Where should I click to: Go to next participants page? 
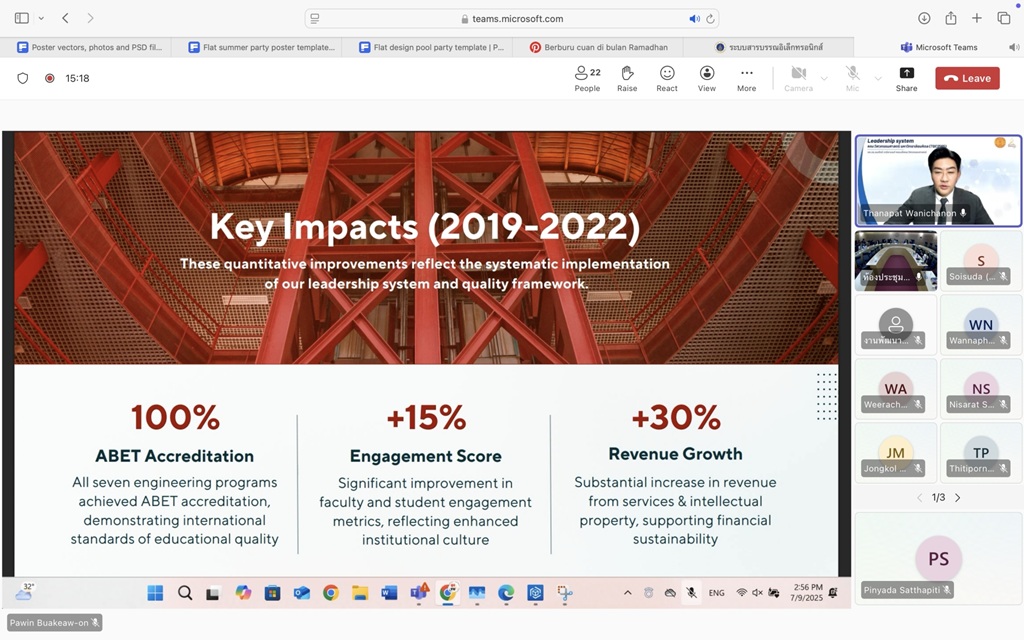(x=957, y=497)
